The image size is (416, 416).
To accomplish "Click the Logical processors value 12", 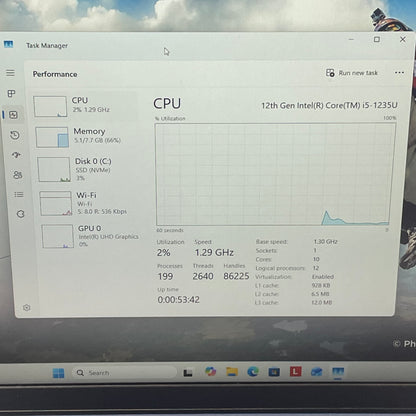I will pyautogui.click(x=316, y=268).
